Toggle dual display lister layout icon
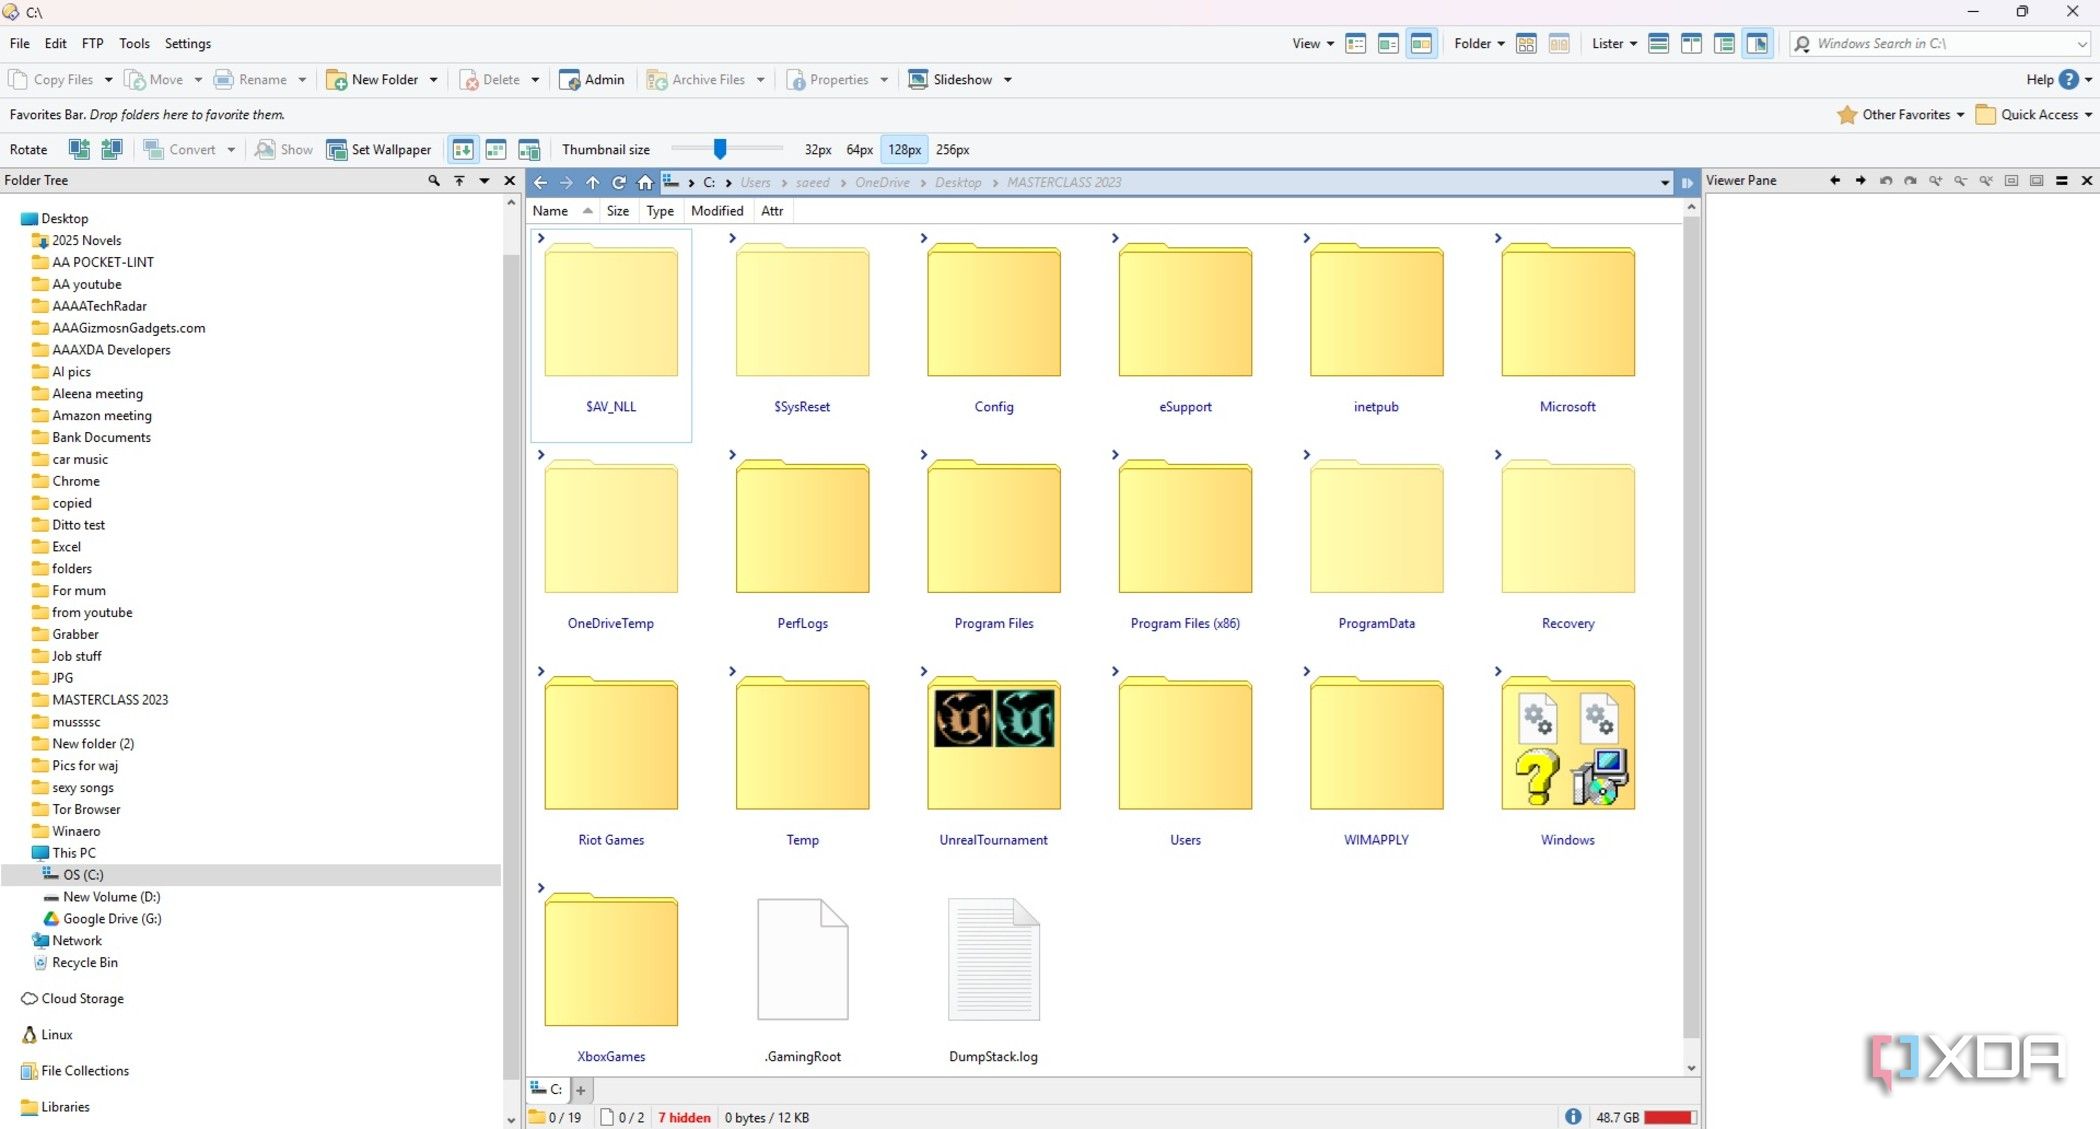 click(1691, 44)
